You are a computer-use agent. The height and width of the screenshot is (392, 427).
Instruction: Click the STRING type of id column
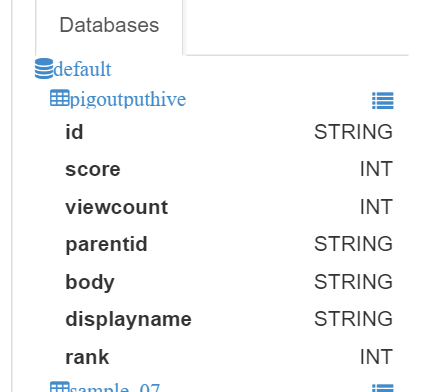pos(353,132)
